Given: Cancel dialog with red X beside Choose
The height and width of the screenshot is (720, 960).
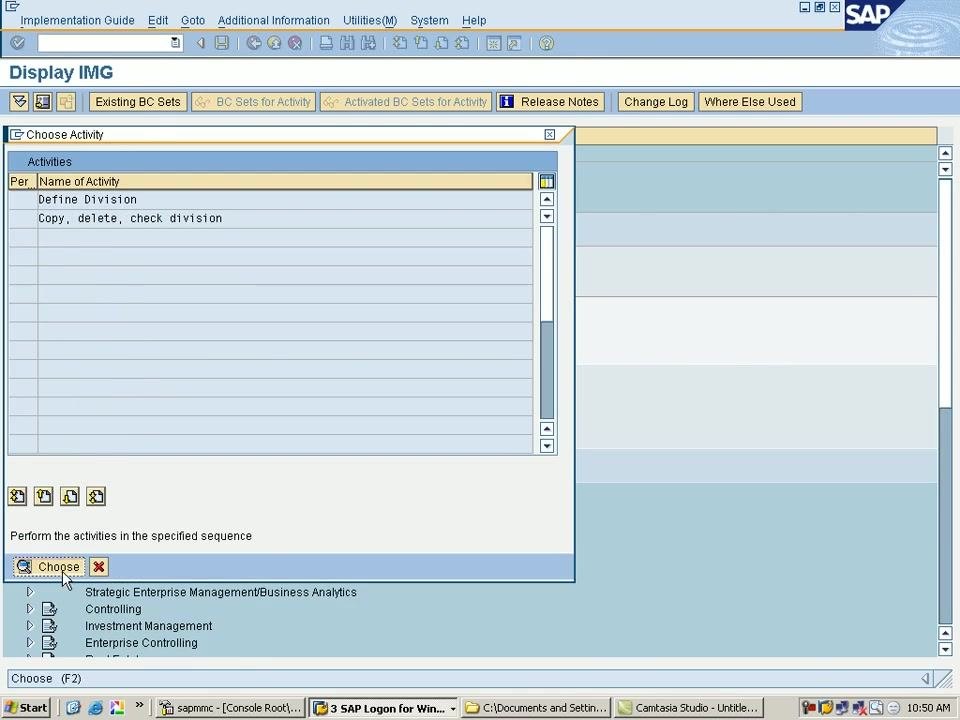Looking at the screenshot, I should (x=99, y=567).
